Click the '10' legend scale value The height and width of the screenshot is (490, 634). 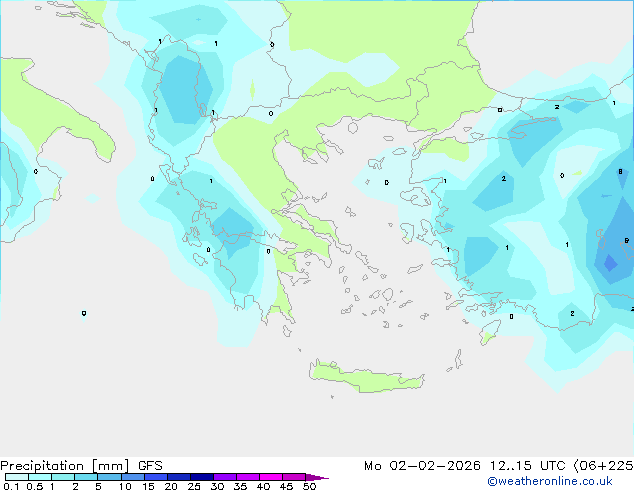coord(125,486)
